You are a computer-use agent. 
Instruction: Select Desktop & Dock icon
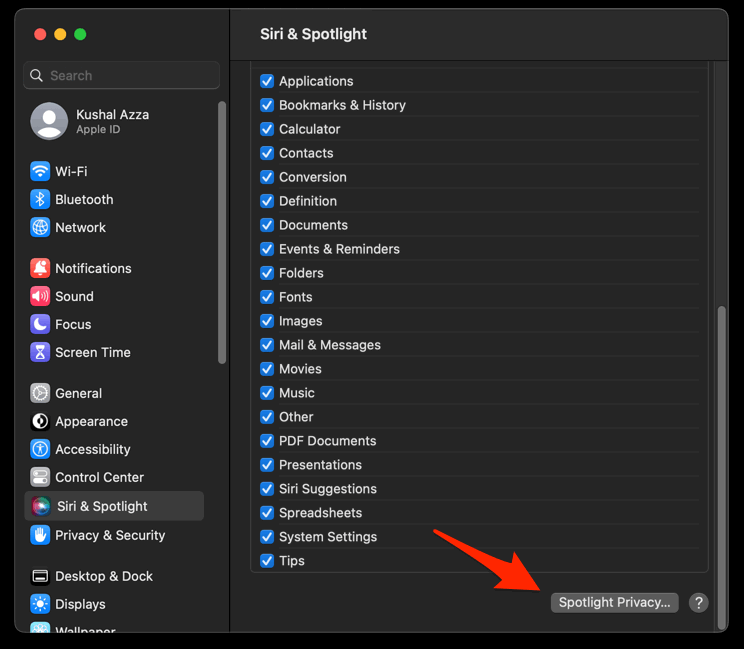click(x=40, y=576)
